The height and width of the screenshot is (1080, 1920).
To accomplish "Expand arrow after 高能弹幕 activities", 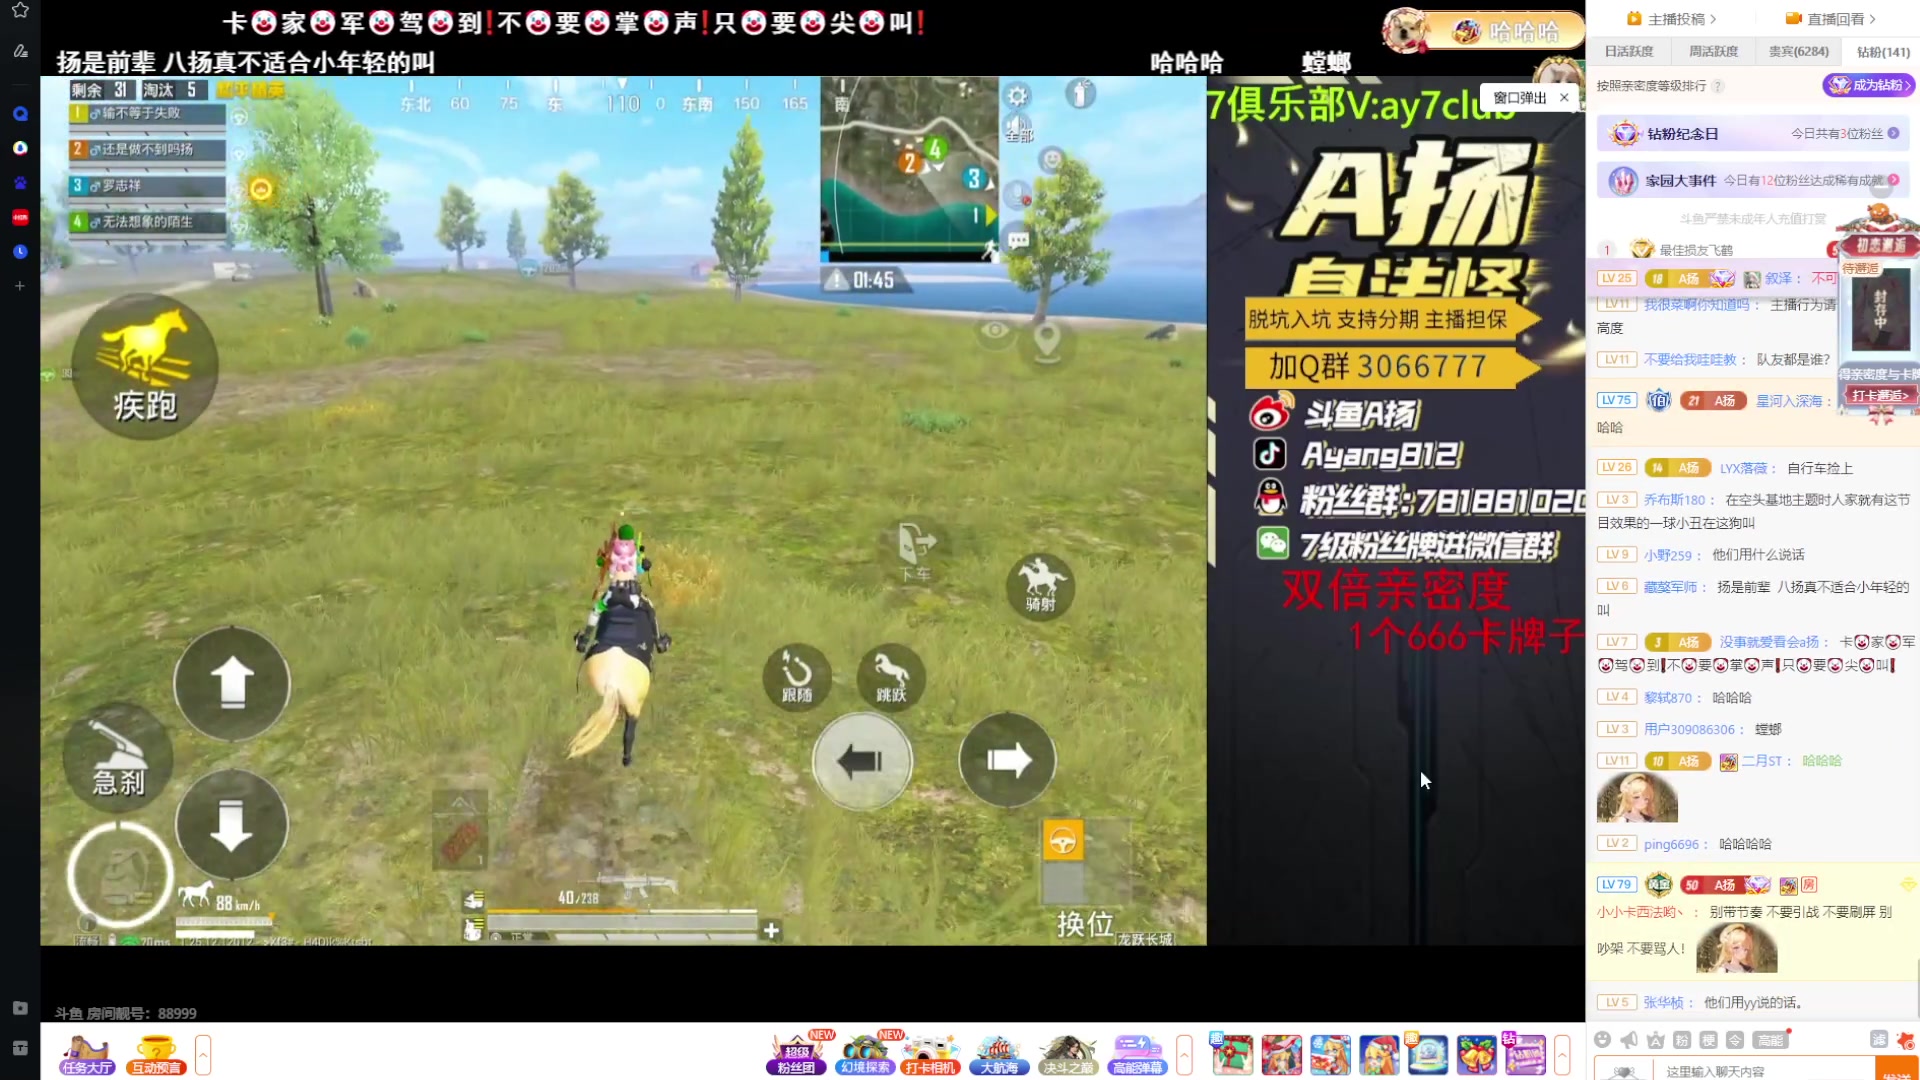I will (1184, 1055).
